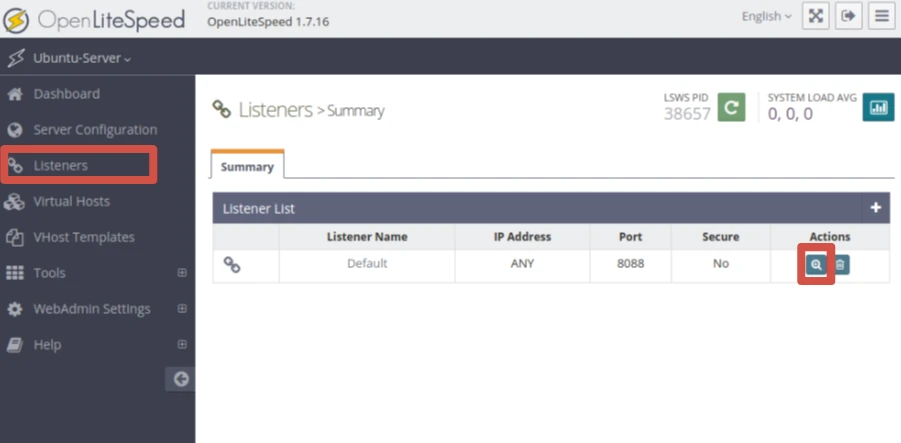901x443 pixels.
Task: Click the Secure column header
Action: [x=721, y=237]
